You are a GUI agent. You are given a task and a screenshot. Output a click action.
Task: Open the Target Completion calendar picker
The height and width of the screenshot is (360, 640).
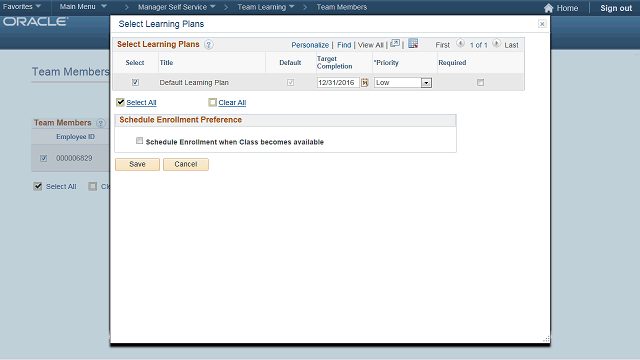click(364, 82)
